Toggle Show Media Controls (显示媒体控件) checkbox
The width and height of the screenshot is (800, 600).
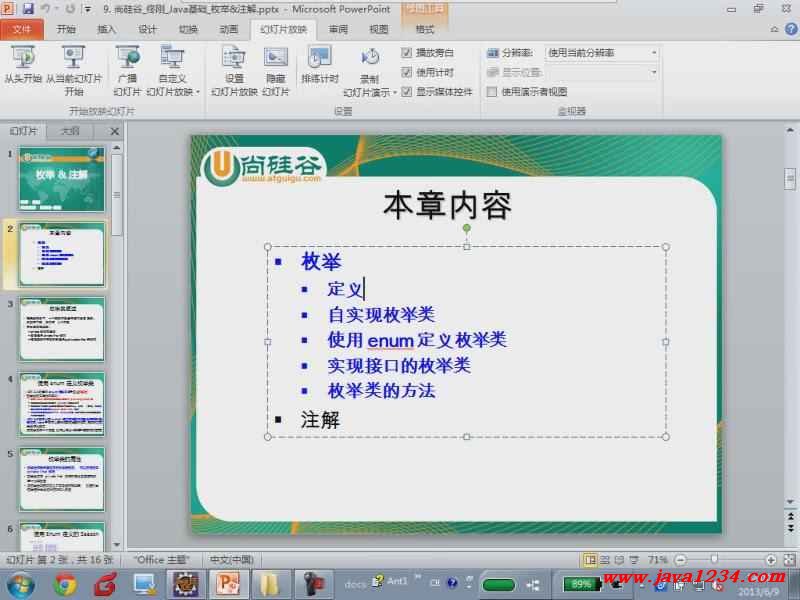[x=407, y=92]
